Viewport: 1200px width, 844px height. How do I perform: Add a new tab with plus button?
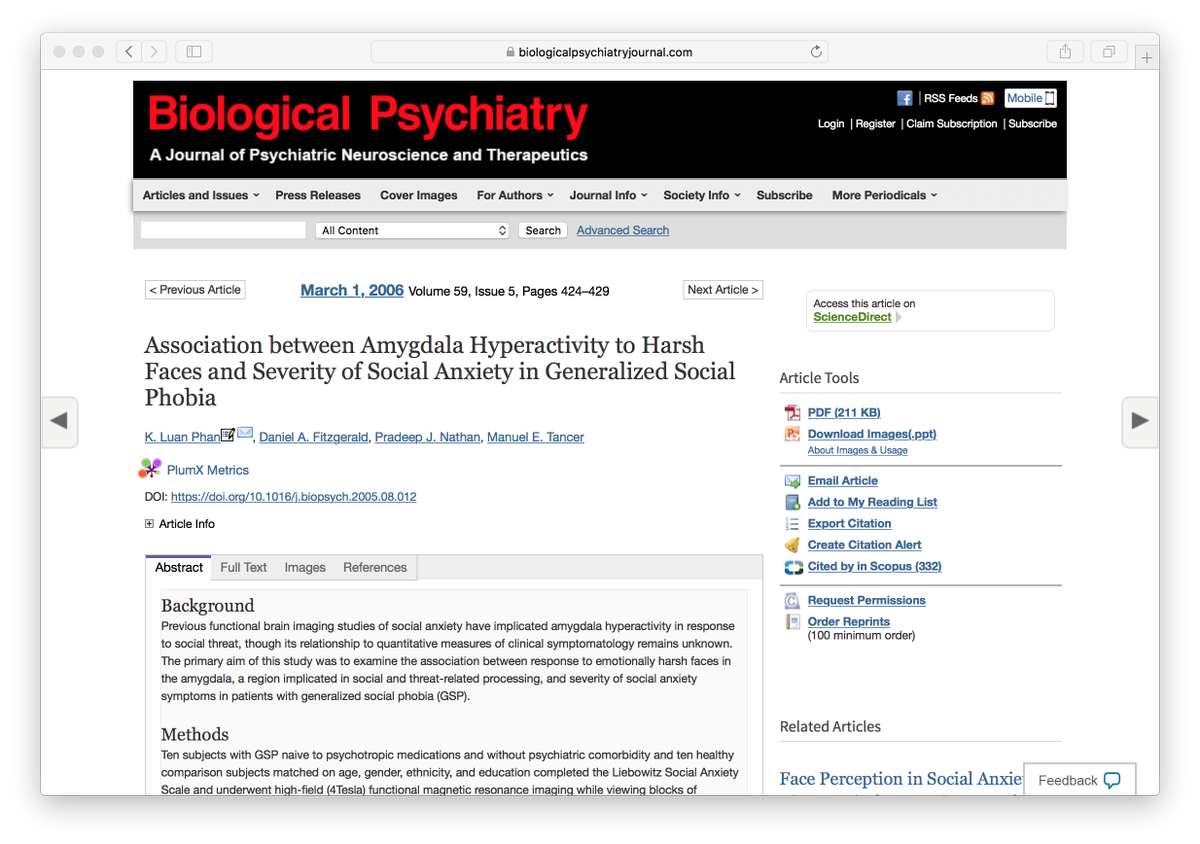pos(1147,58)
